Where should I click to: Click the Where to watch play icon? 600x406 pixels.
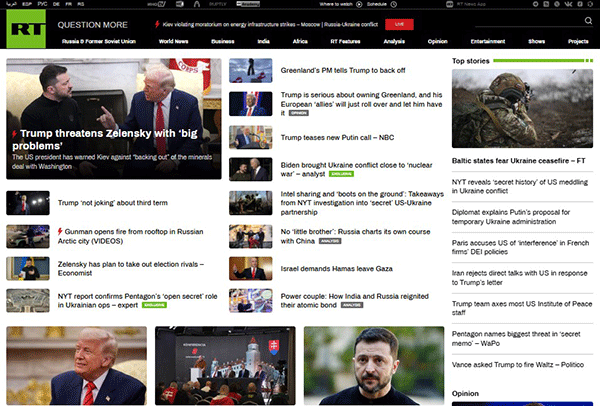pos(357,4)
